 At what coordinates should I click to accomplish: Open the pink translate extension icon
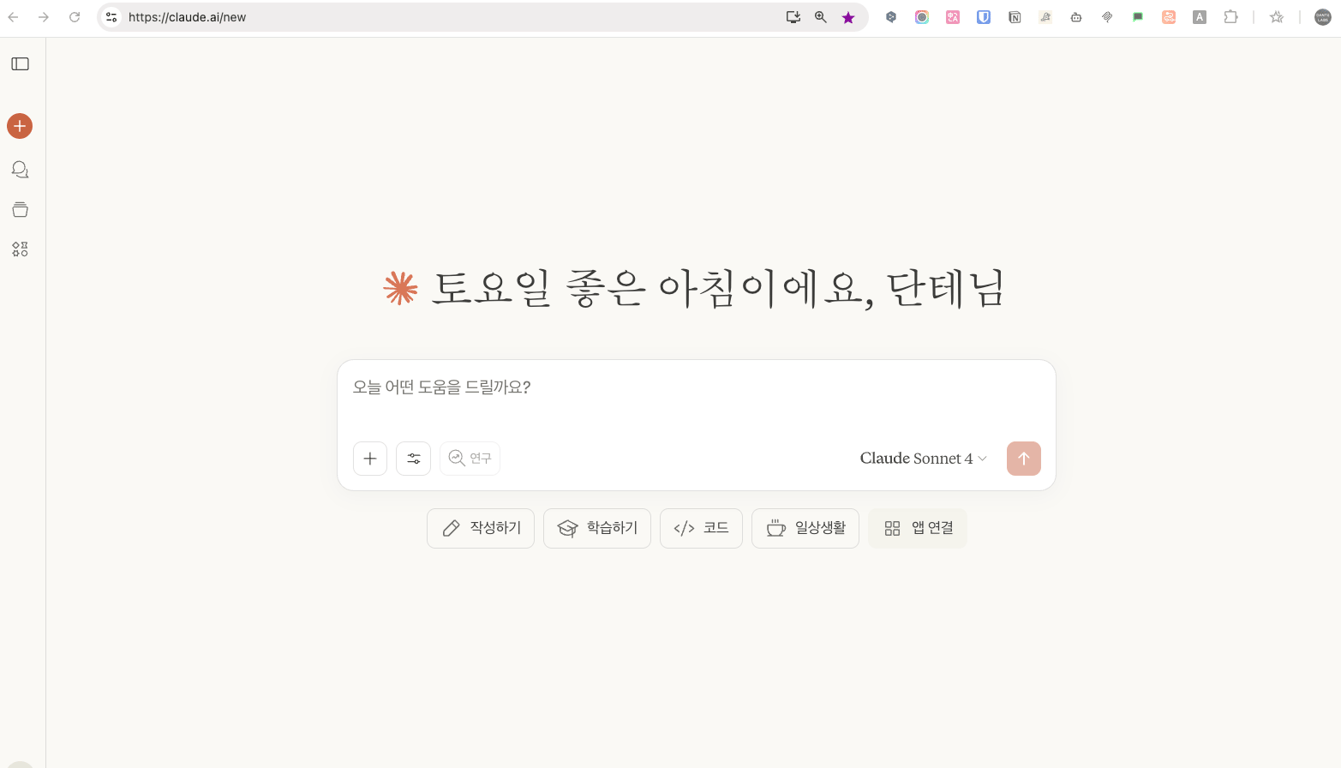[953, 17]
